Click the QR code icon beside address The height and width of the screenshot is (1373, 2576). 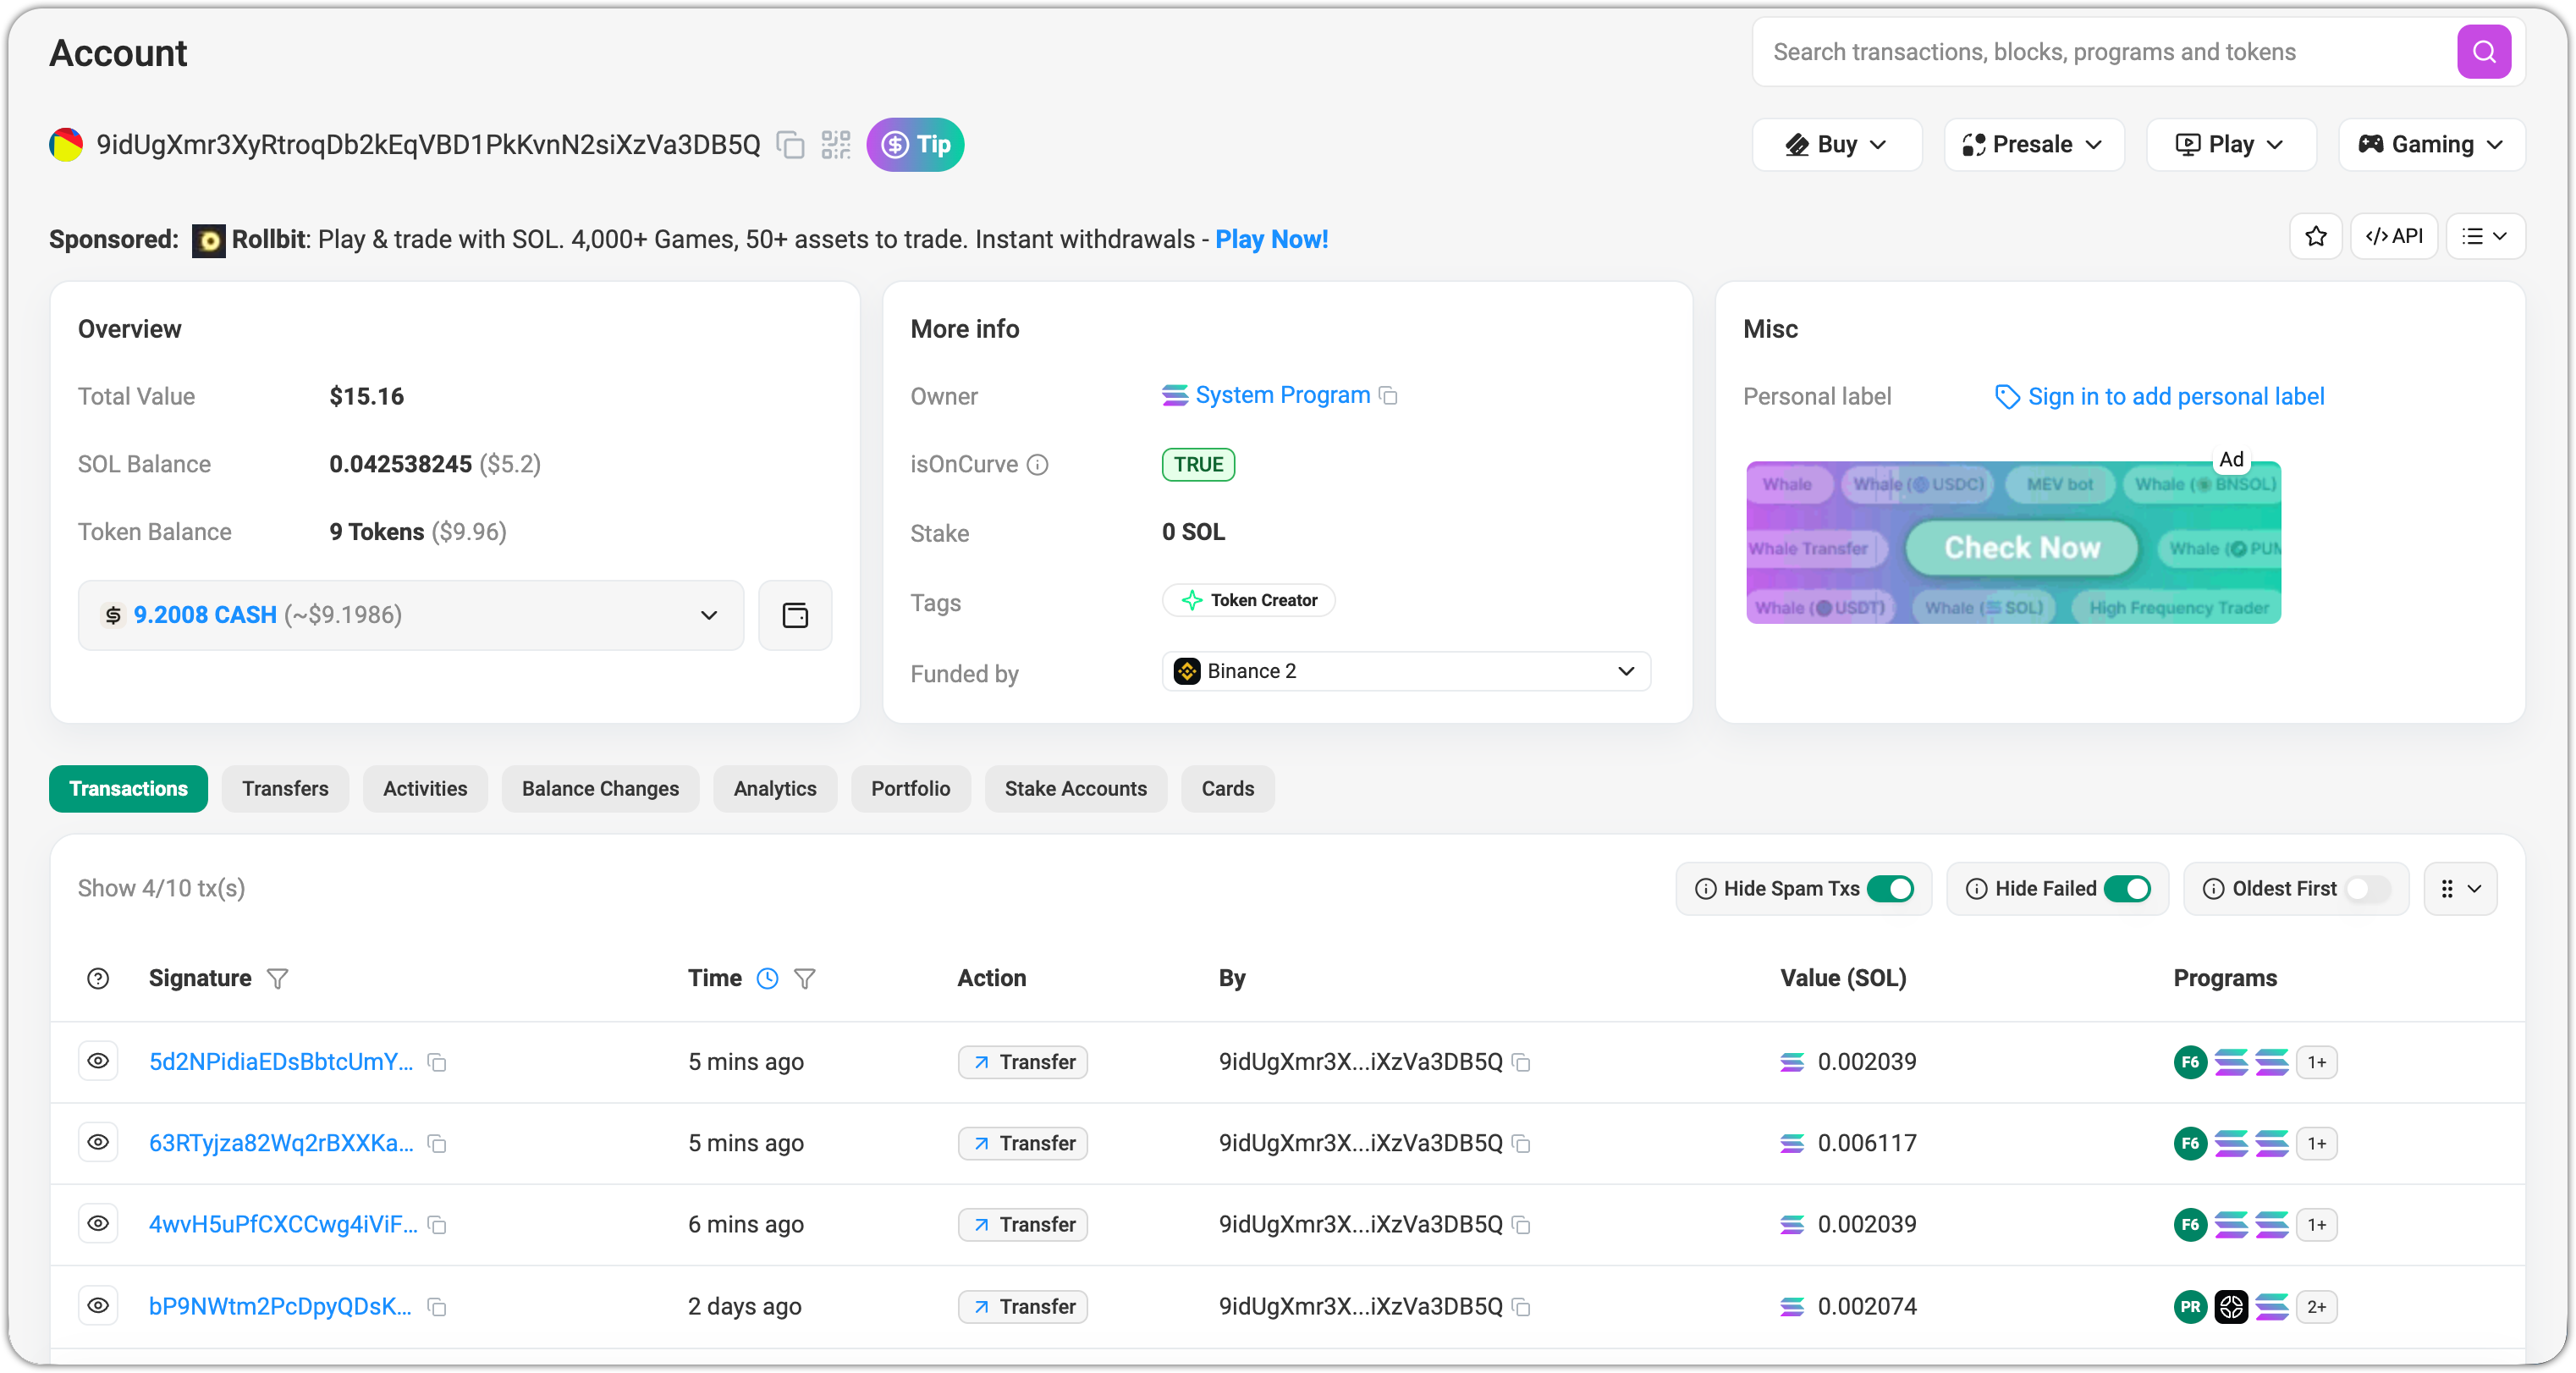835,145
